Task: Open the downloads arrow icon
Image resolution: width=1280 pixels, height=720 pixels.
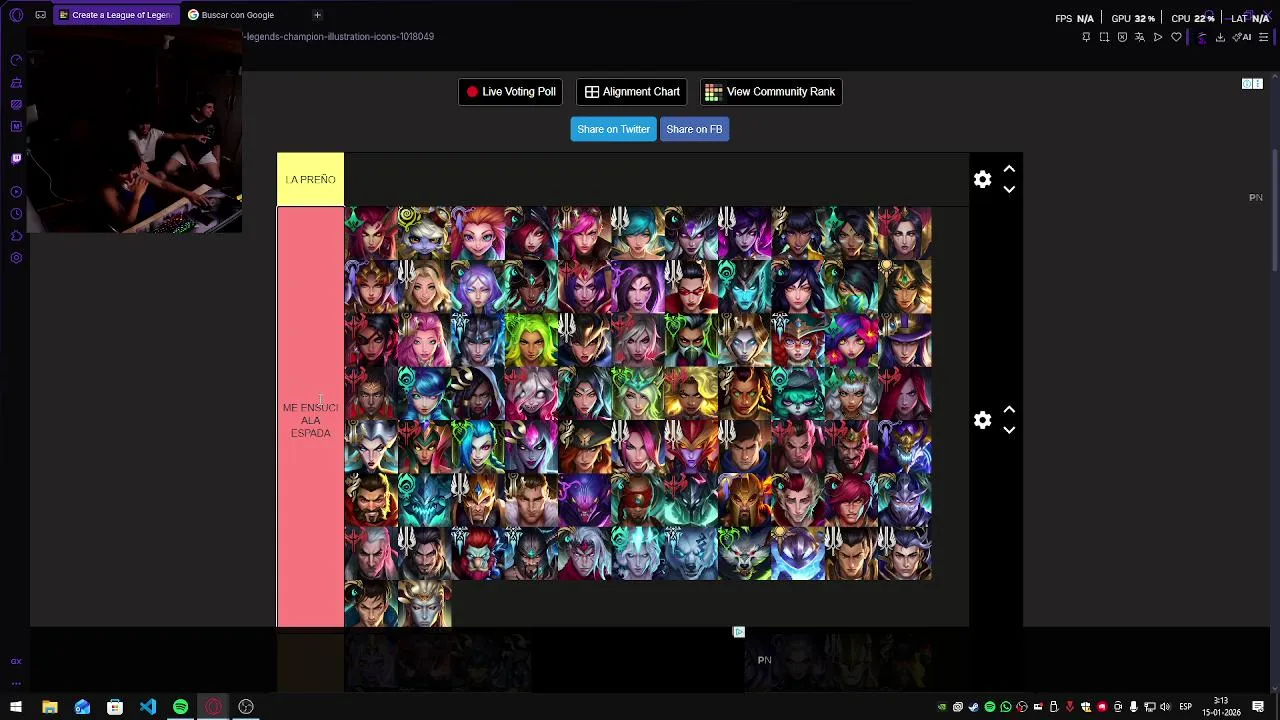Action: pos(1220,37)
